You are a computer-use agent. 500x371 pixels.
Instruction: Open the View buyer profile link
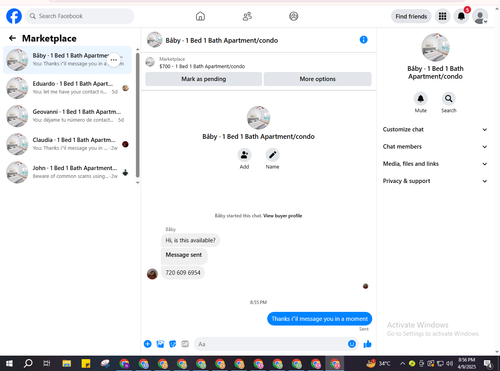coord(282,216)
